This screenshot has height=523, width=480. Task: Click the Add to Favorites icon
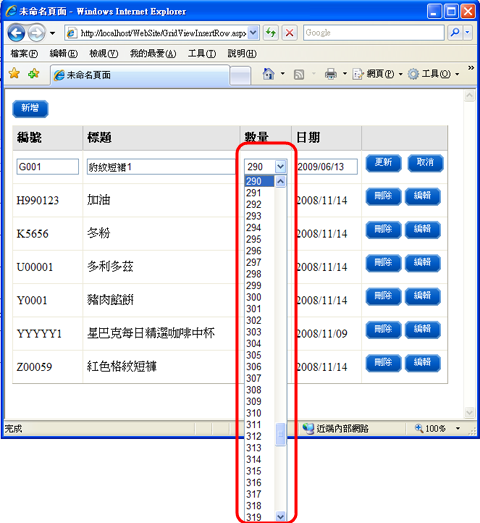(34, 73)
